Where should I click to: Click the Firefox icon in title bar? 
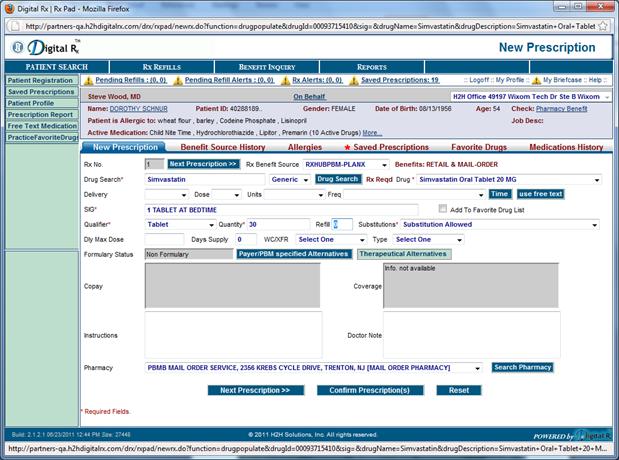[x=10, y=8]
